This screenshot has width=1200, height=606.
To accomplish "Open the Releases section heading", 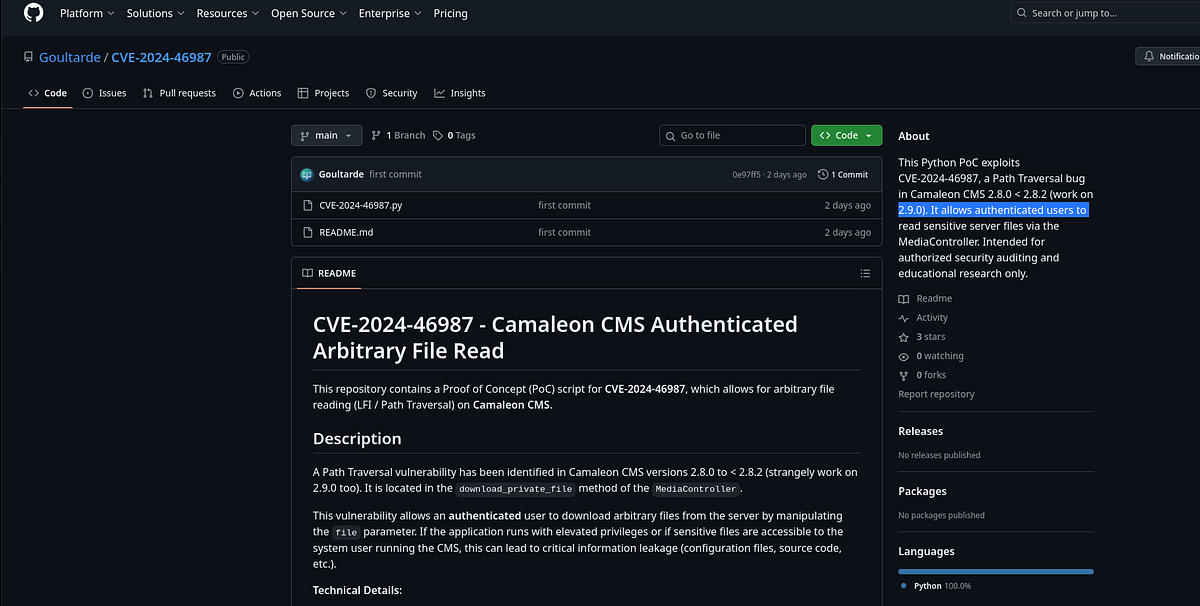I will pyautogui.click(x=920, y=431).
